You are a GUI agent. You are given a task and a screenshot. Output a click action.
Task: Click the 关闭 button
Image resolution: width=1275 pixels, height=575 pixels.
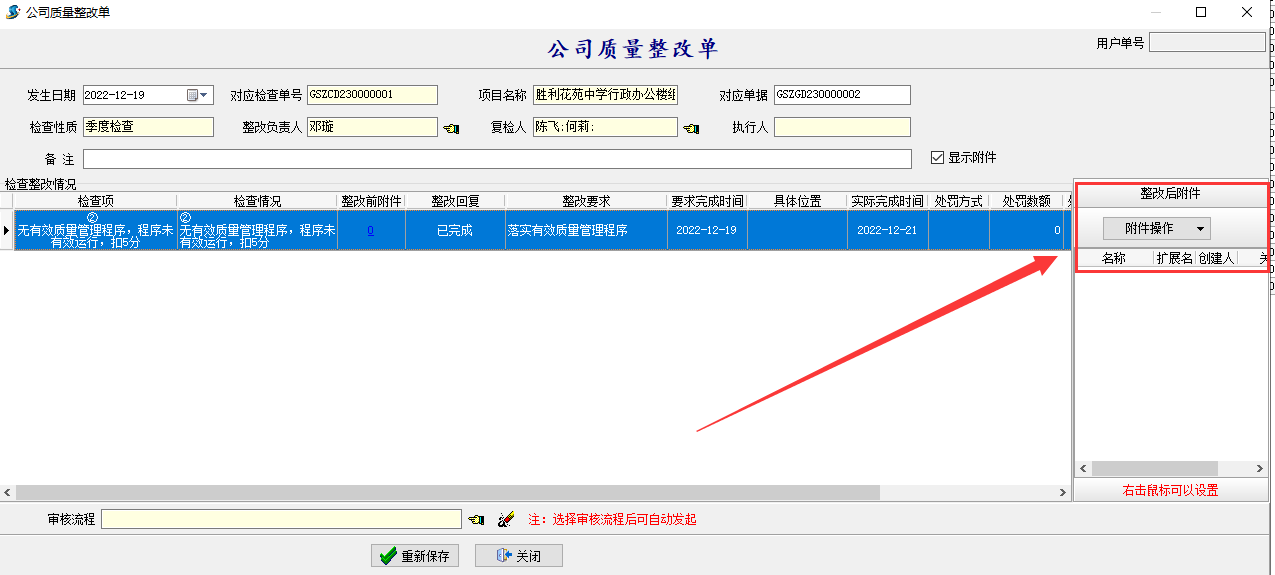pos(518,556)
